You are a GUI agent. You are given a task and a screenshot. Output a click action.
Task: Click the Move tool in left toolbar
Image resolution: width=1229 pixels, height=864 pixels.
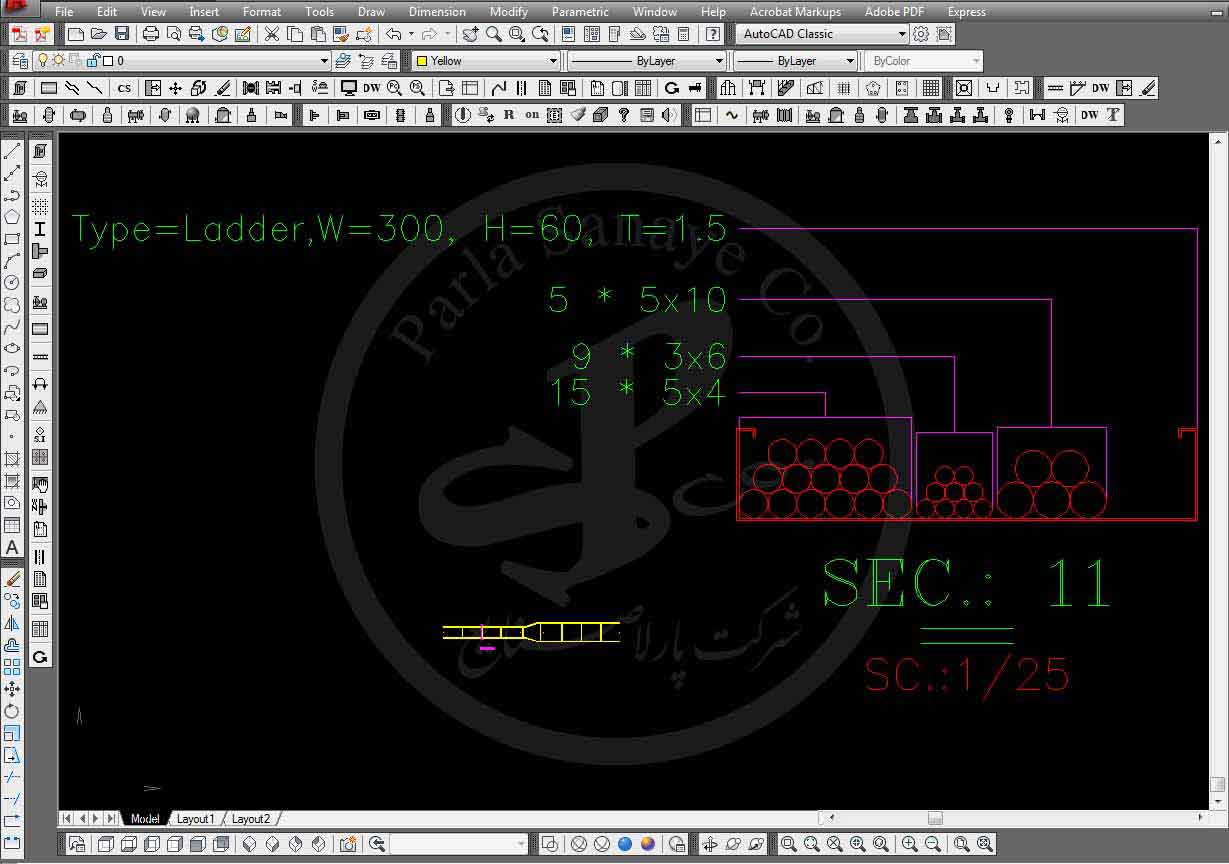(12, 689)
